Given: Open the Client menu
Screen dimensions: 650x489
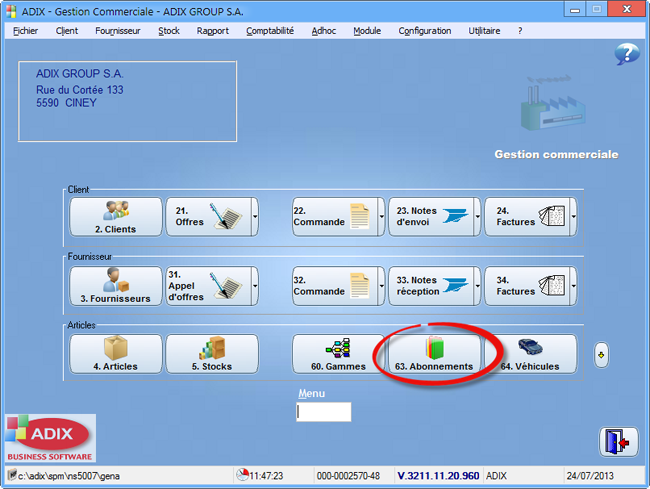Looking at the screenshot, I should [67, 31].
